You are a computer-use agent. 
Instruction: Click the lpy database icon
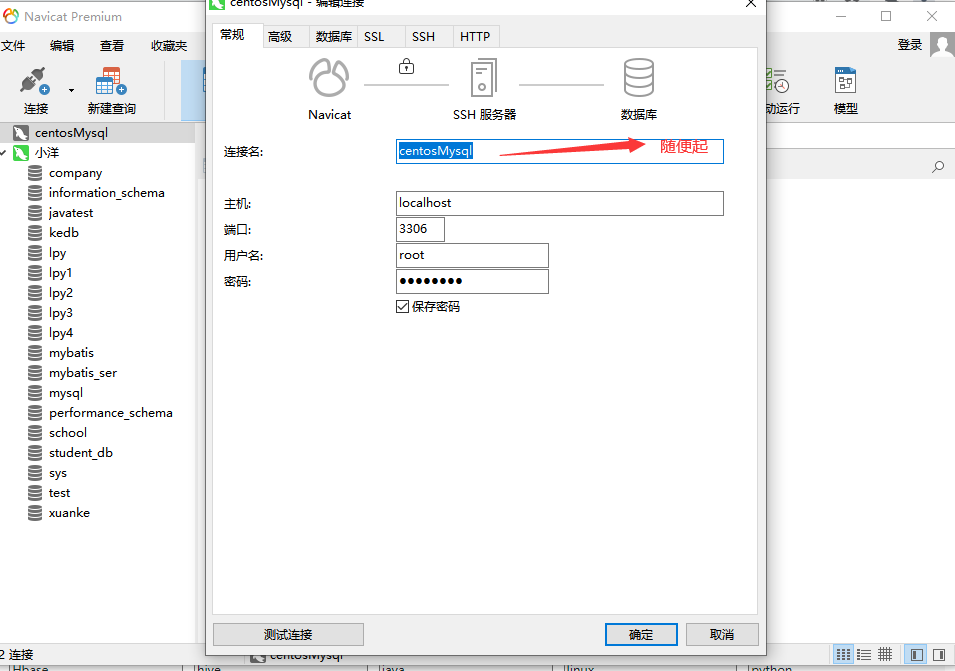[35, 253]
